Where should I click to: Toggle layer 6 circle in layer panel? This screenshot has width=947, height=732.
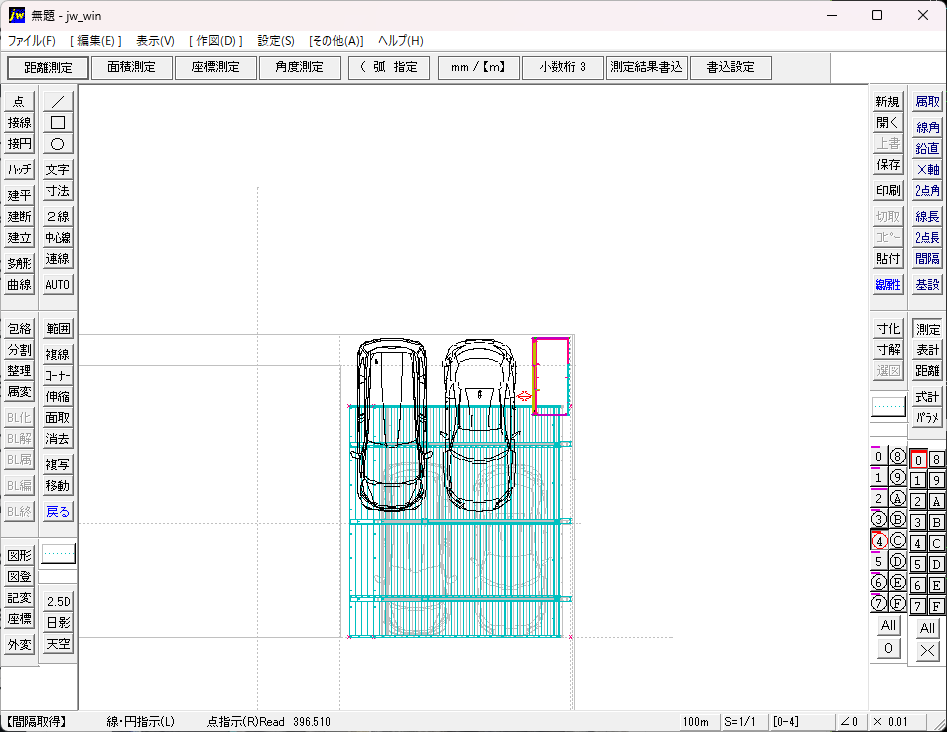click(879, 582)
